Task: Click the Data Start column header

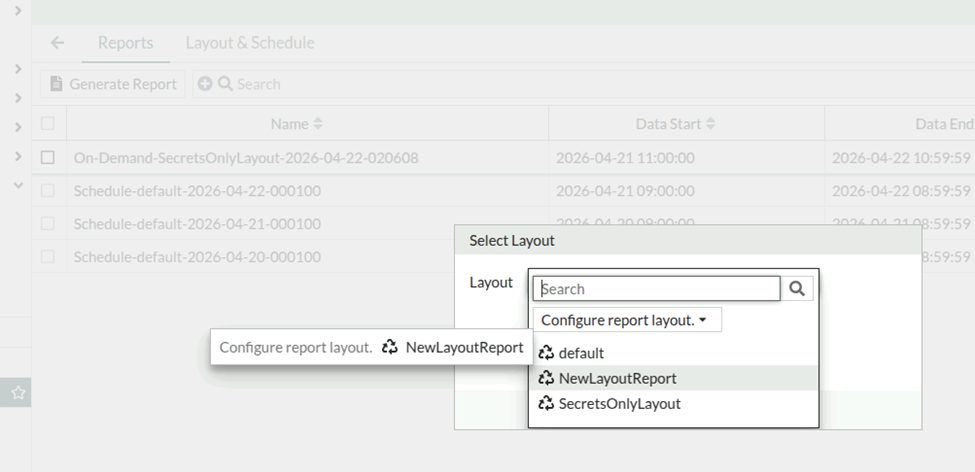Action: click(686, 124)
